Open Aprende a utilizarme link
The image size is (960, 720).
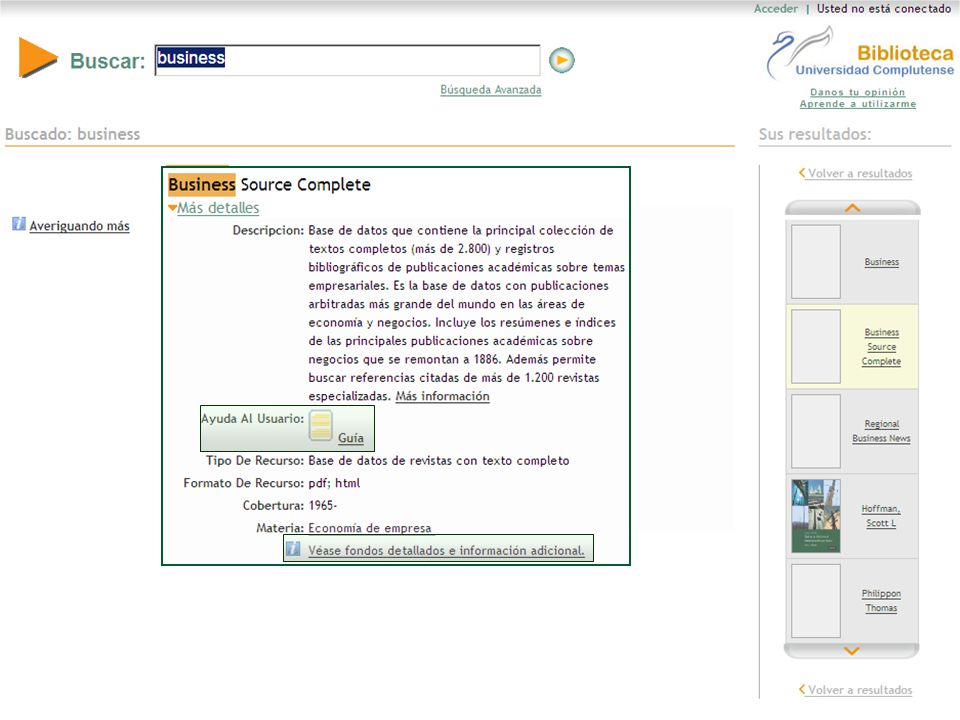[858, 104]
